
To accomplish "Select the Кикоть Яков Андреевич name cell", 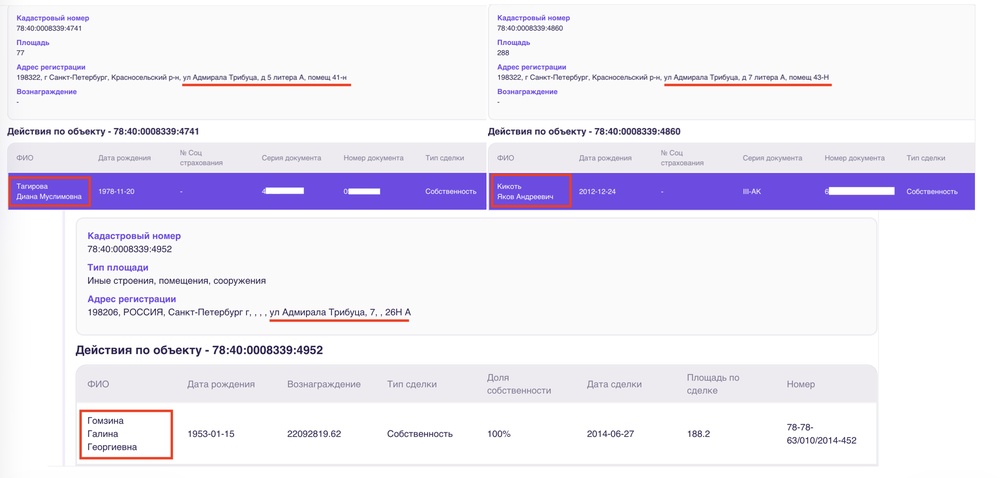I will click(x=530, y=191).
